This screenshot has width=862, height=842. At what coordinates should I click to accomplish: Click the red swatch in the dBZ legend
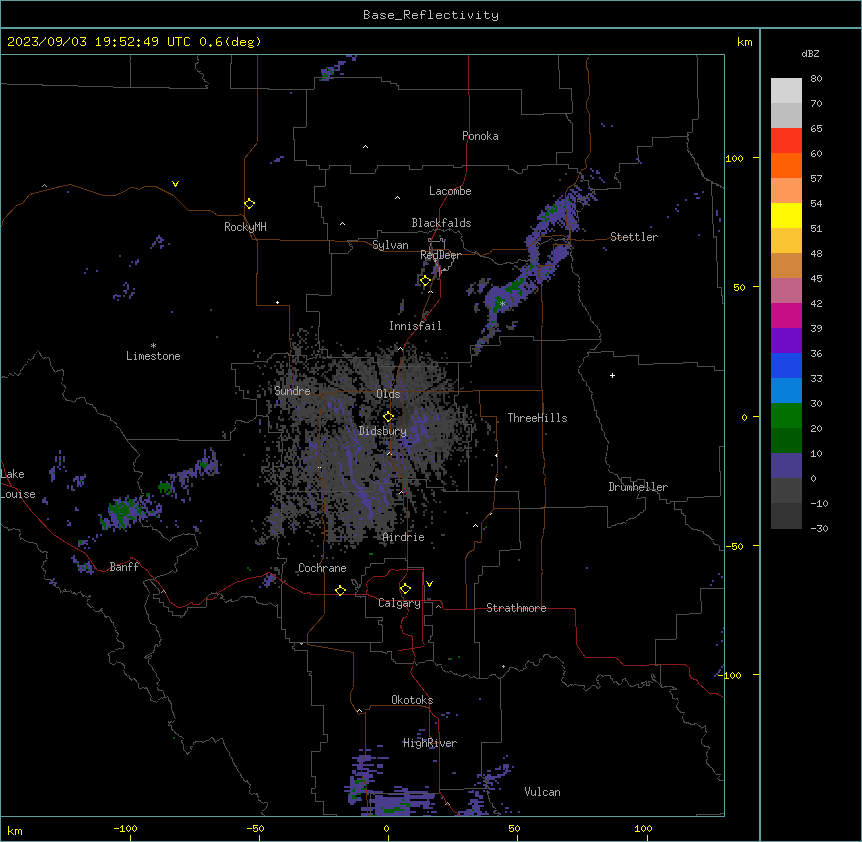(x=786, y=141)
